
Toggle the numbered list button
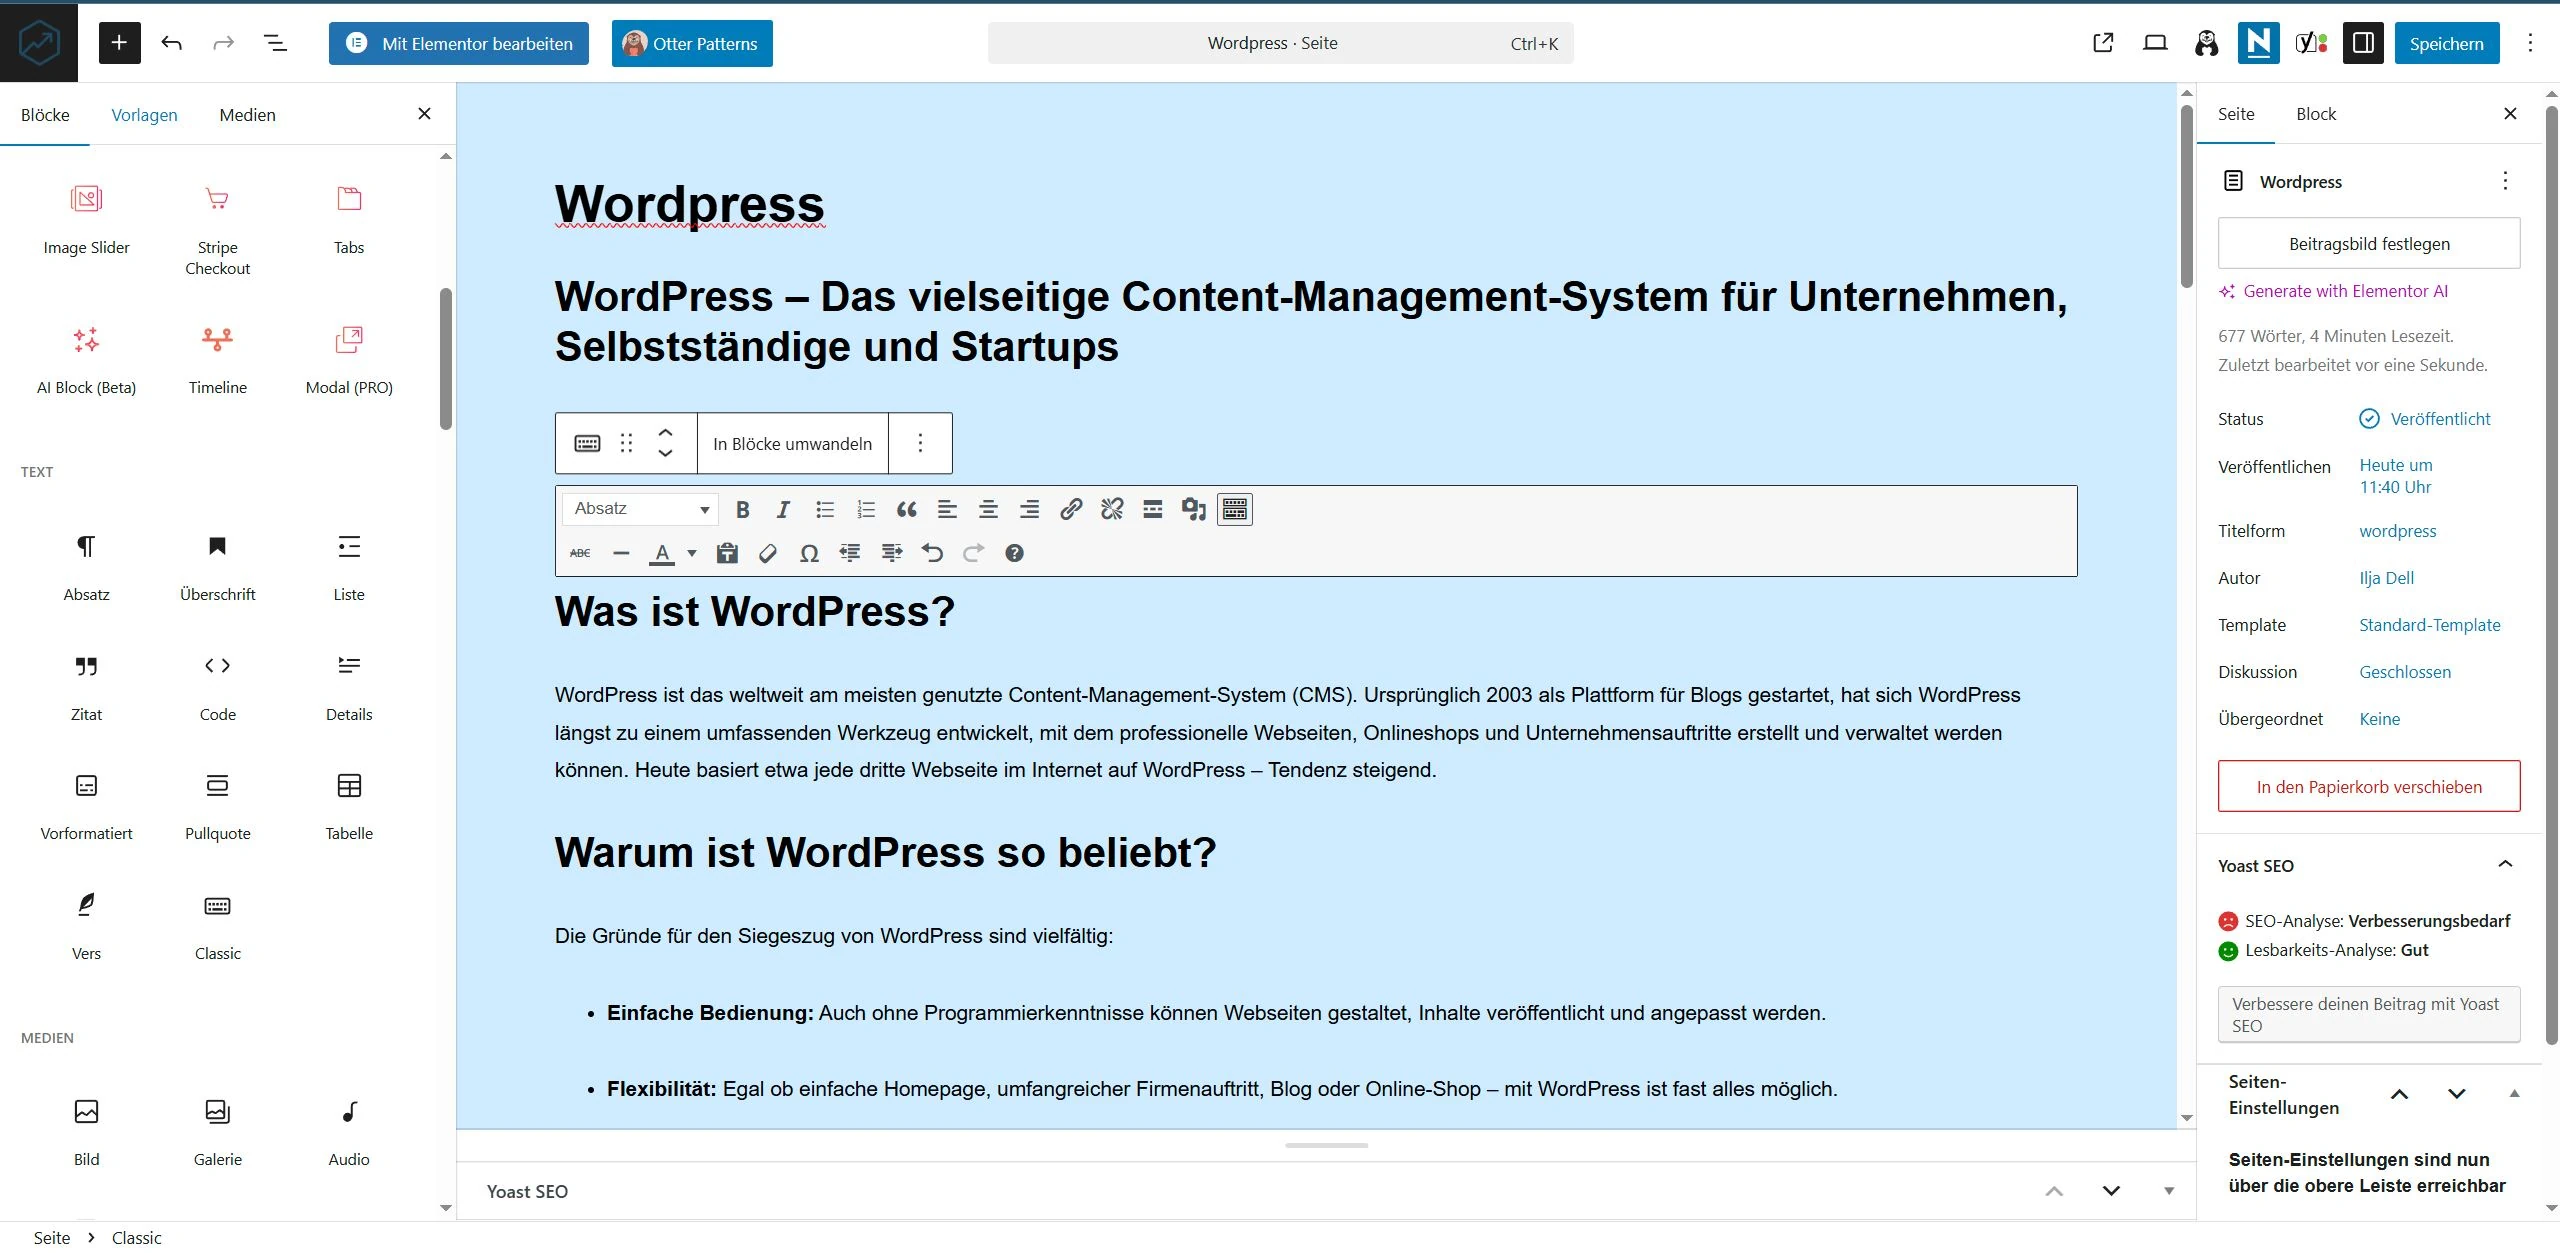(x=866, y=510)
